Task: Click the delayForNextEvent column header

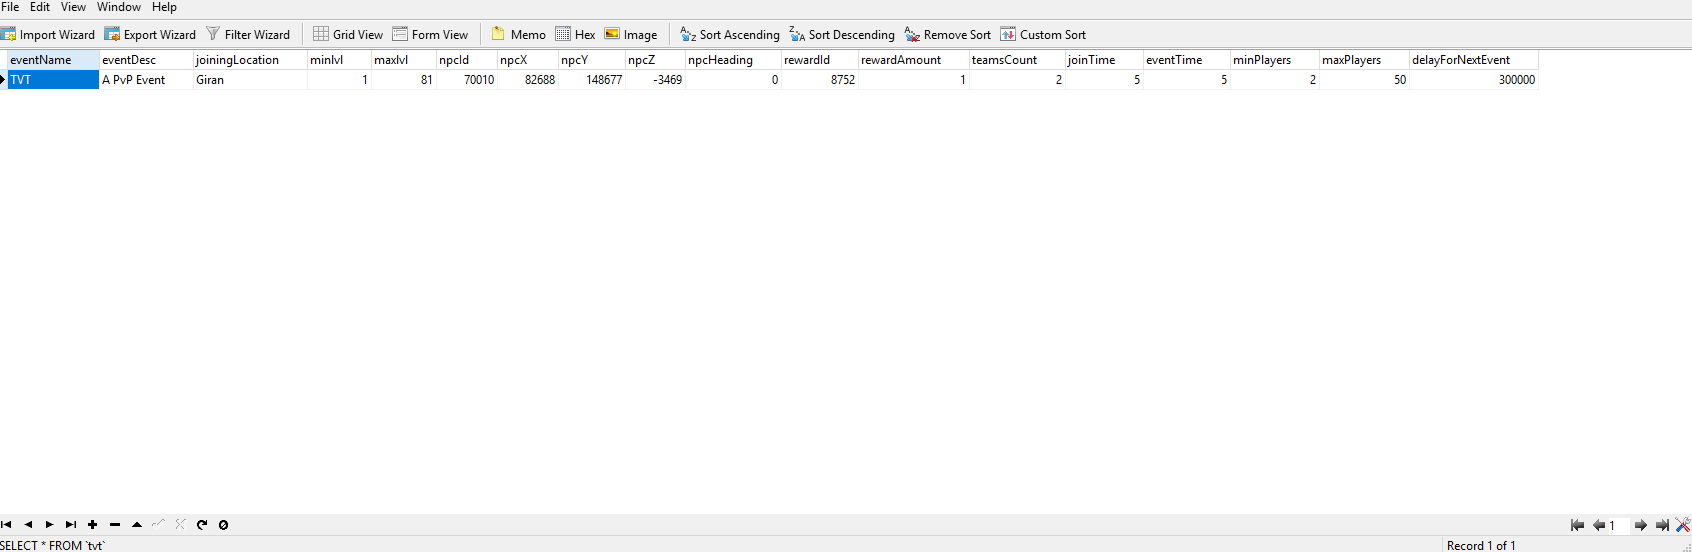Action: (x=1473, y=60)
